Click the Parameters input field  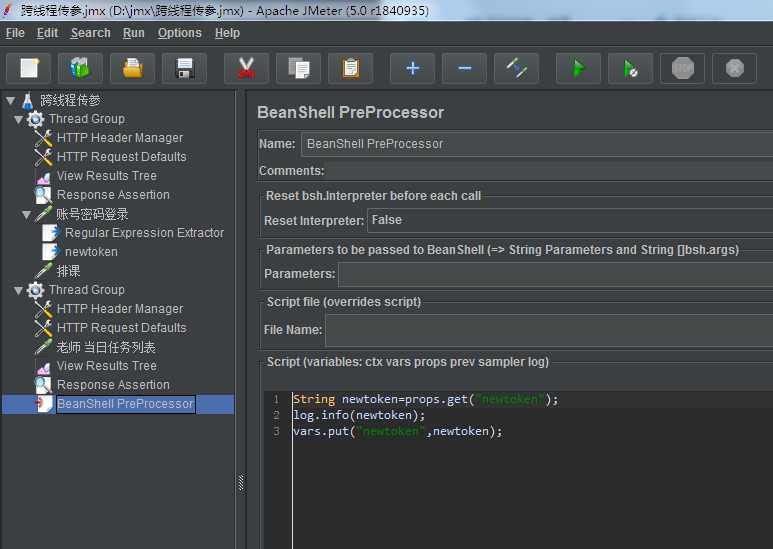[556, 274]
